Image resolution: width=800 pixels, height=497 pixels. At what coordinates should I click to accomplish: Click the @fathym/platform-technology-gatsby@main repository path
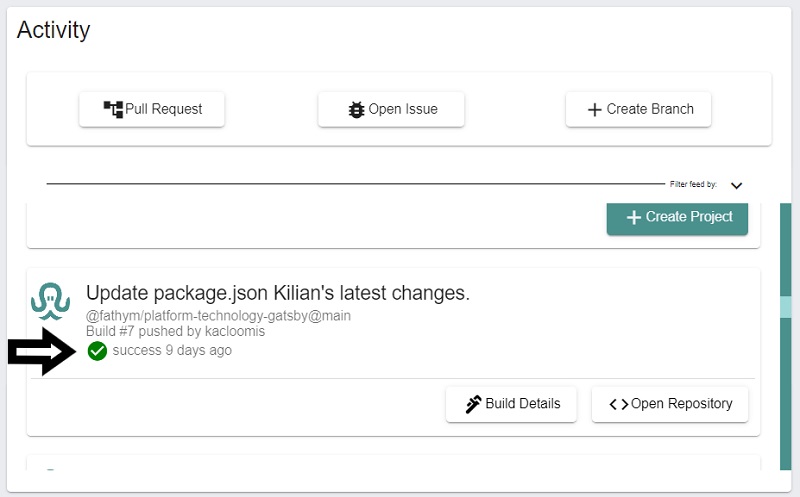pyautogui.click(x=218, y=316)
